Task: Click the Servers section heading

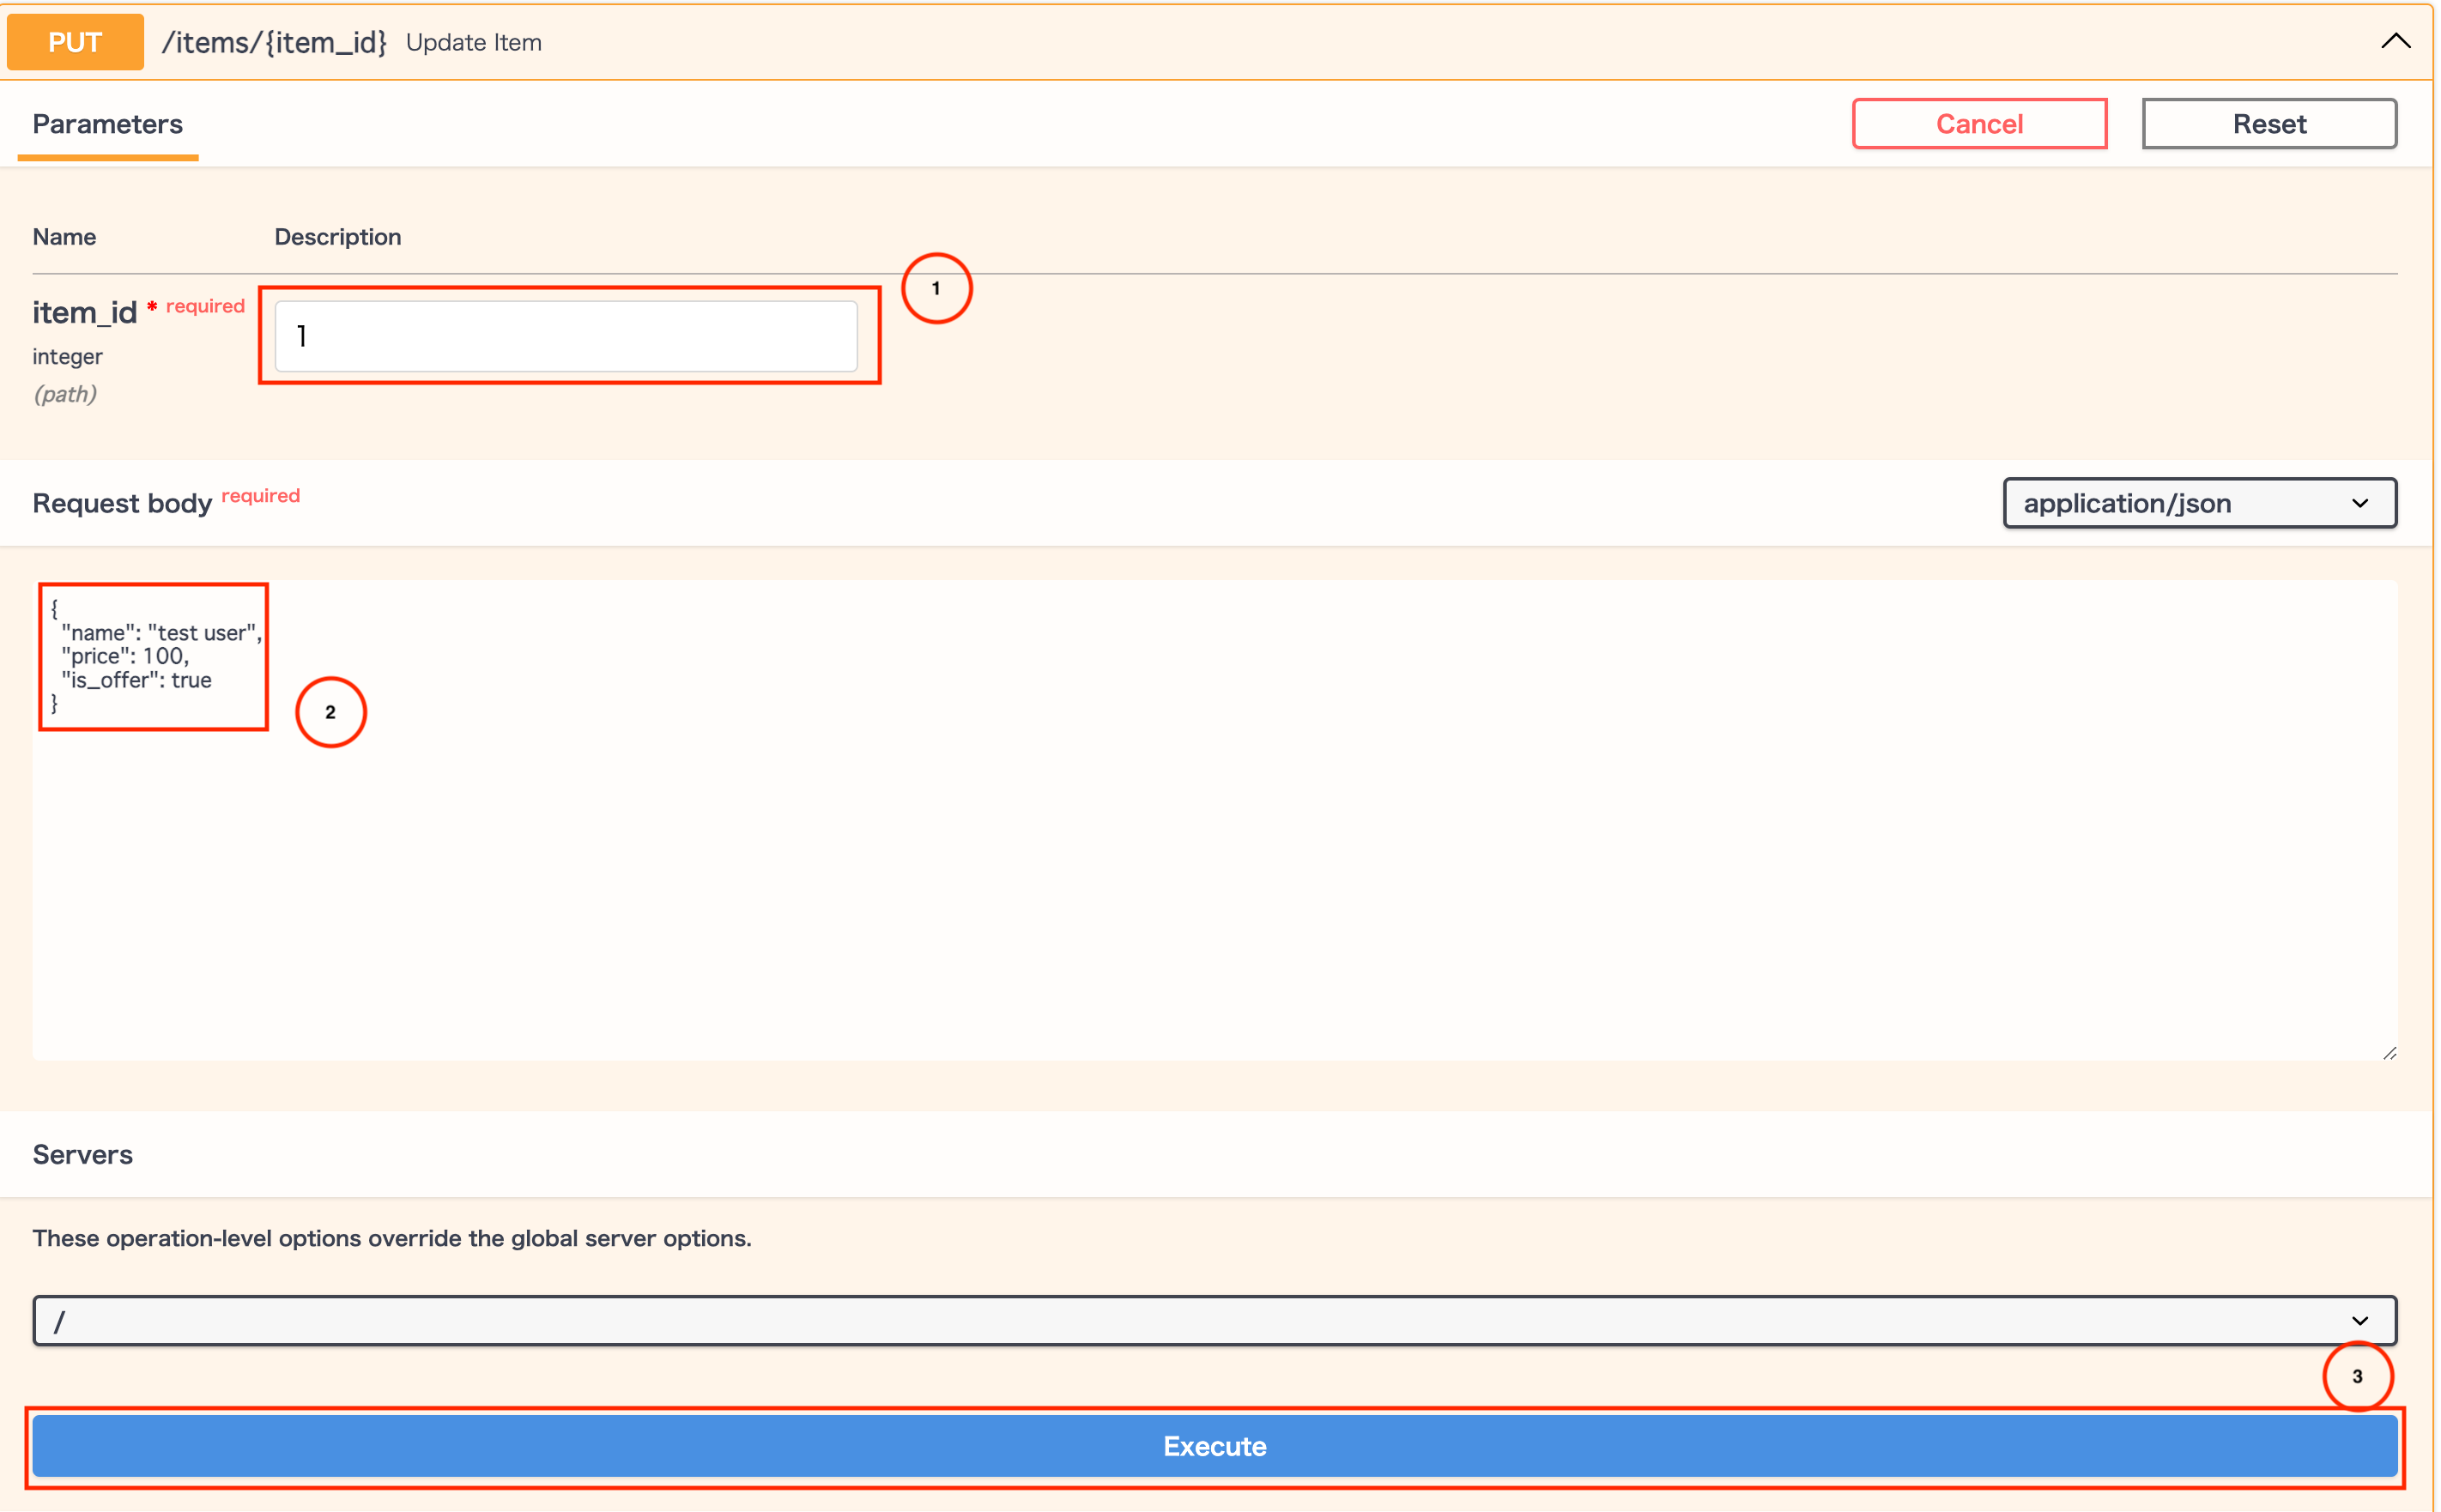Action: [82, 1154]
